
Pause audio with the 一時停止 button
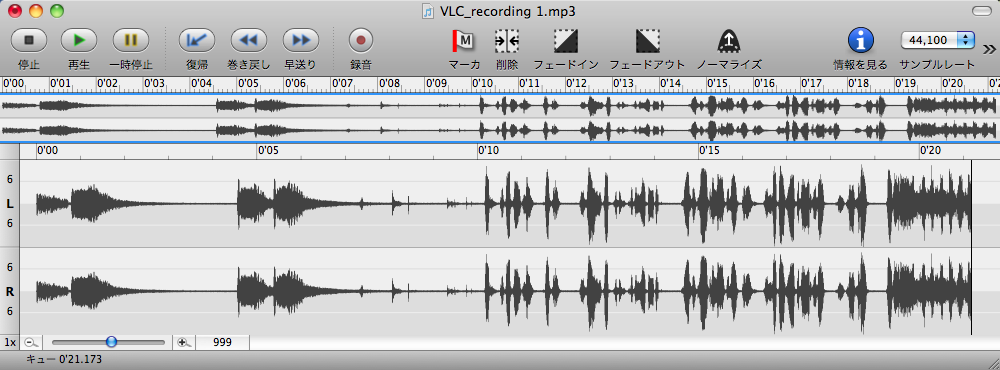point(131,40)
